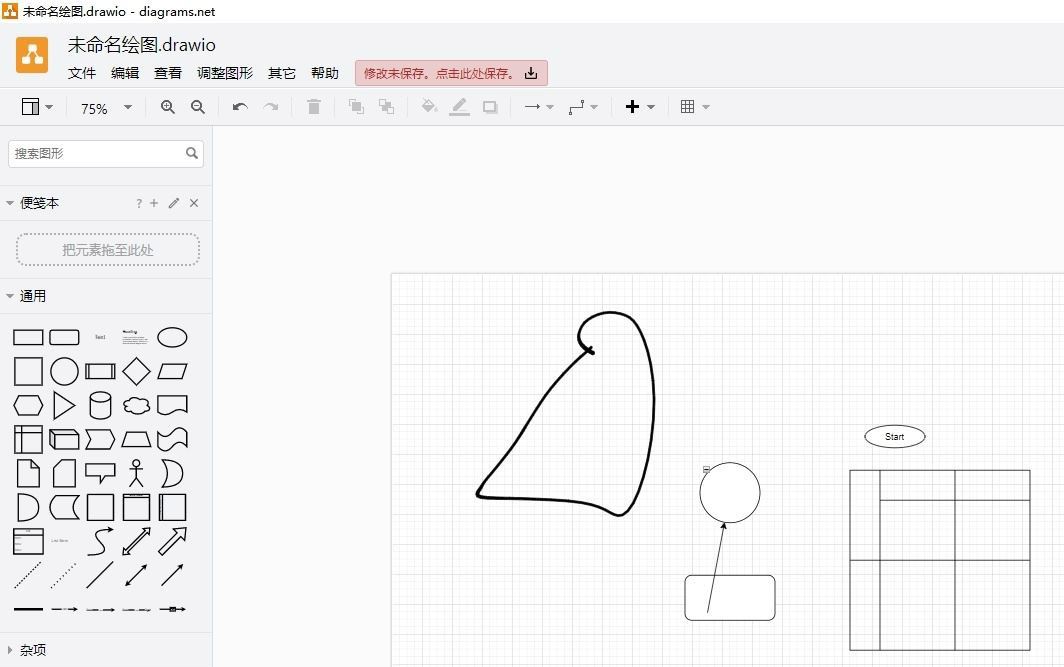Click the plus icon to add scratchpad element
The height and width of the screenshot is (667, 1064).
[x=153, y=202]
